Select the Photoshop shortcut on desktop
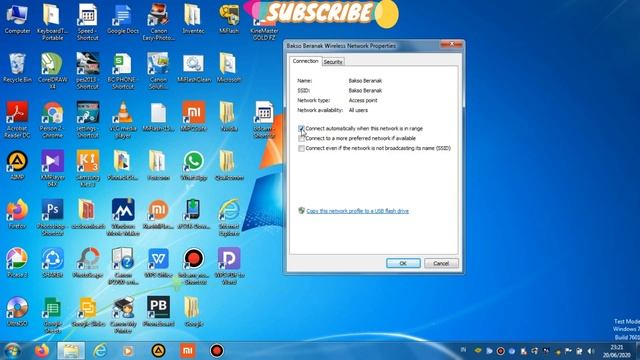Image resolution: width=640 pixels, height=360 pixels. pos(52,217)
